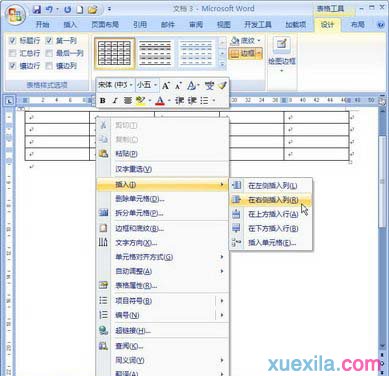
Task: Open the font name 宋体 dropdown
Action: pyautogui.click(x=131, y=85)
